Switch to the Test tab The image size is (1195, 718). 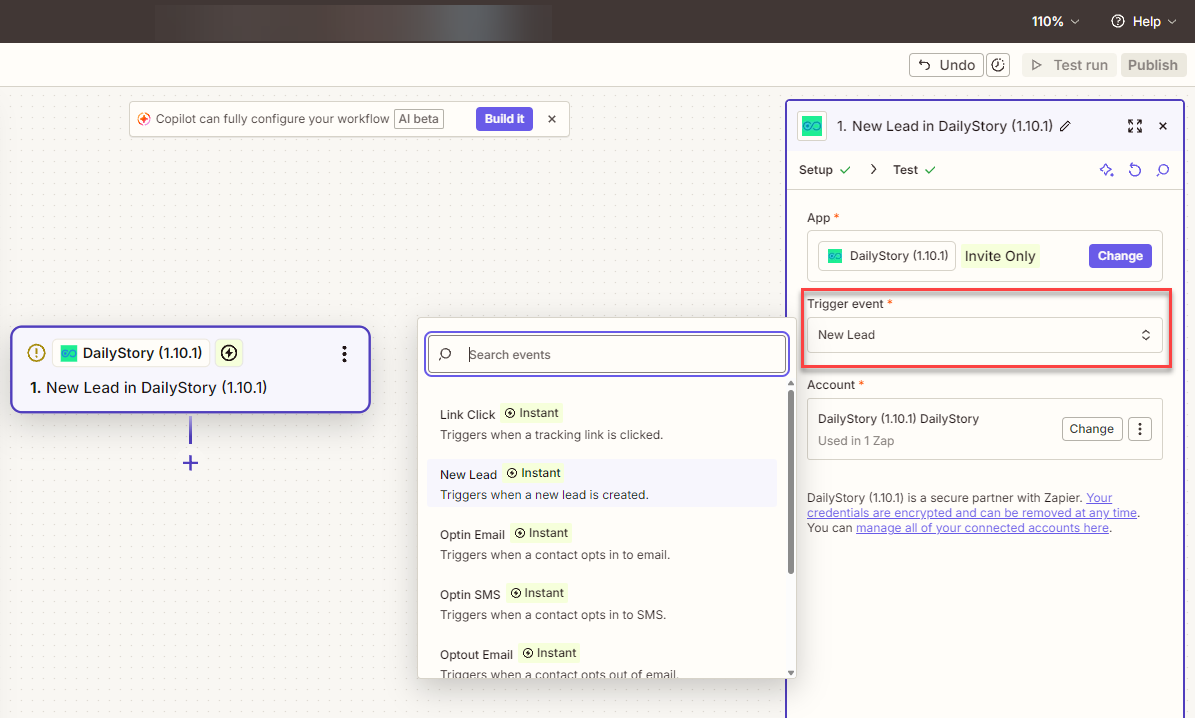point(905,170)
